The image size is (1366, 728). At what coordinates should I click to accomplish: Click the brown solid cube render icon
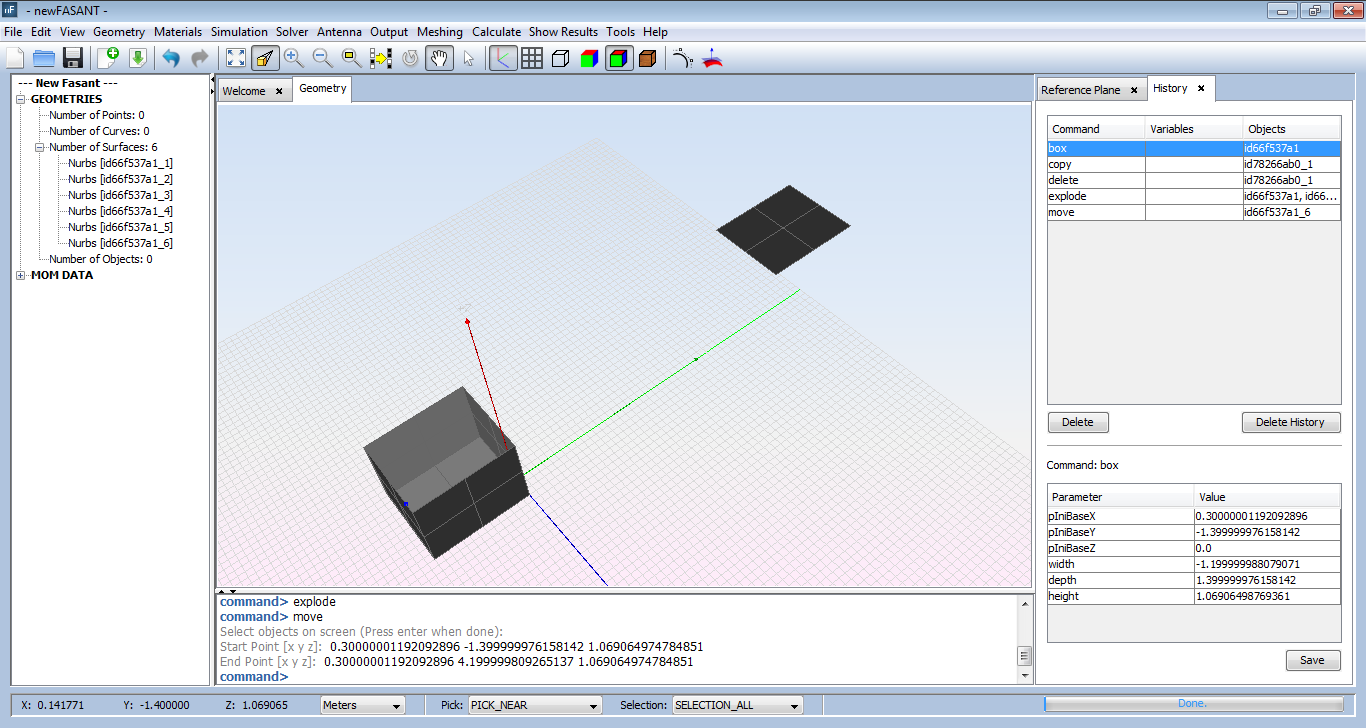click(x=647, y=58)
